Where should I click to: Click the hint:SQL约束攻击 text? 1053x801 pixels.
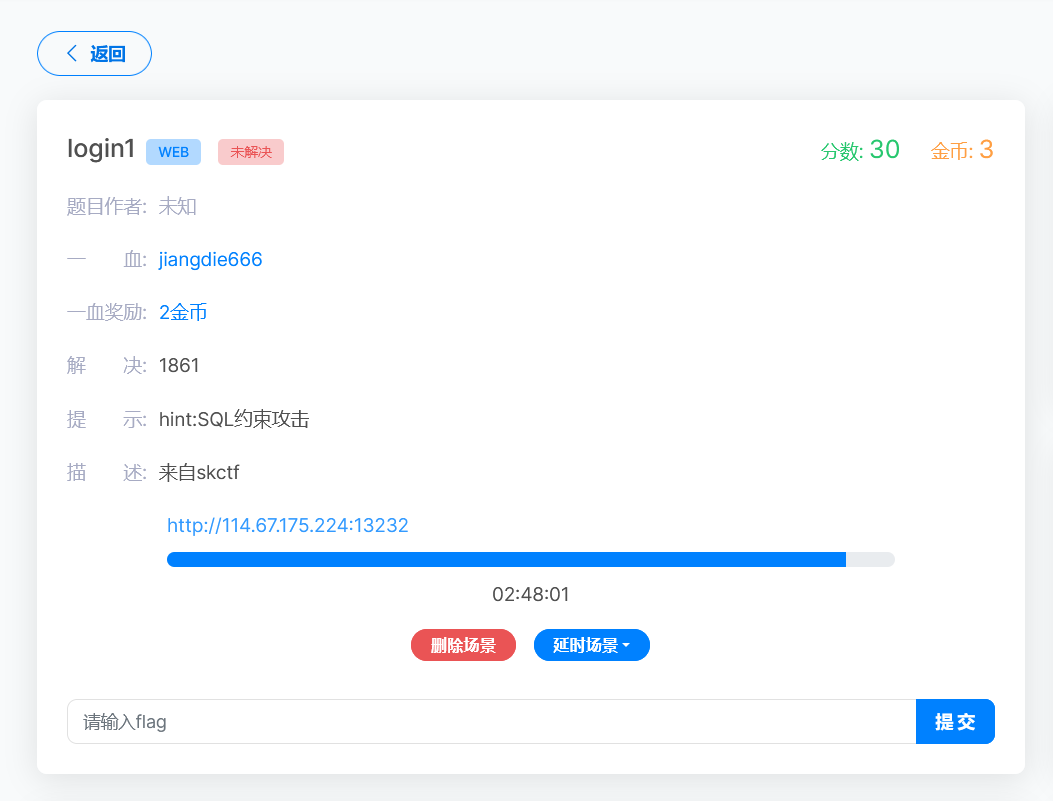pos(234,419)
